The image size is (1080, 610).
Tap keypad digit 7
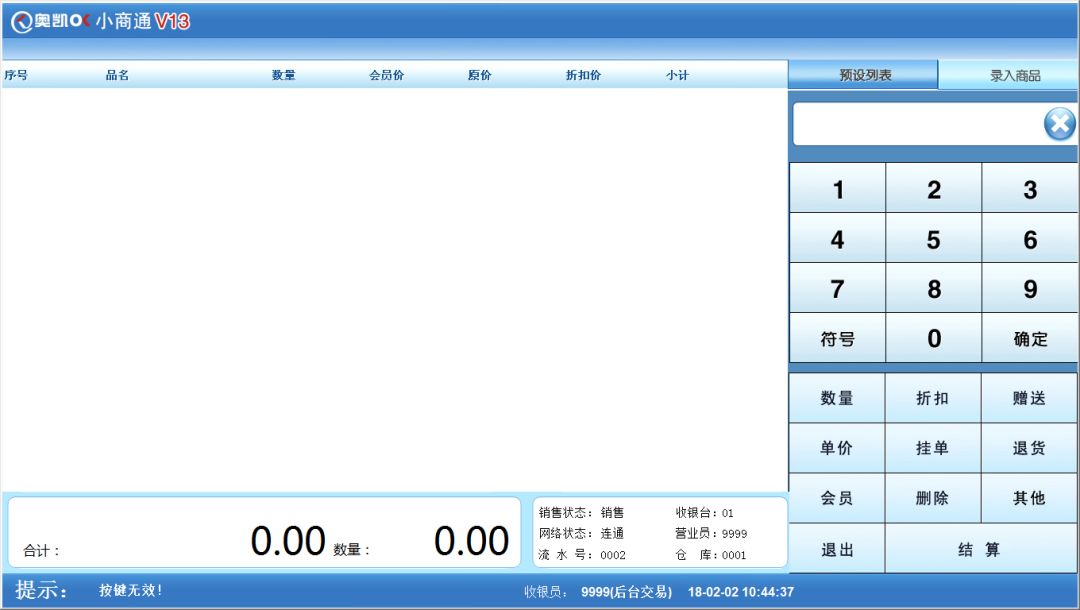coord(838,288)
